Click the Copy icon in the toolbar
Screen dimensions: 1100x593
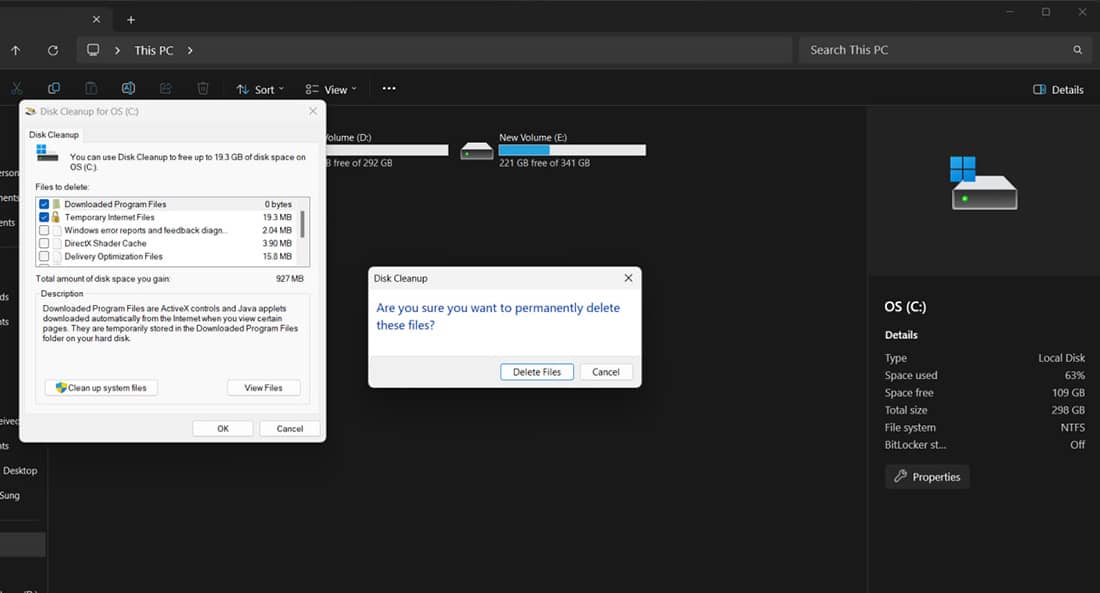(x=53, y=88)
